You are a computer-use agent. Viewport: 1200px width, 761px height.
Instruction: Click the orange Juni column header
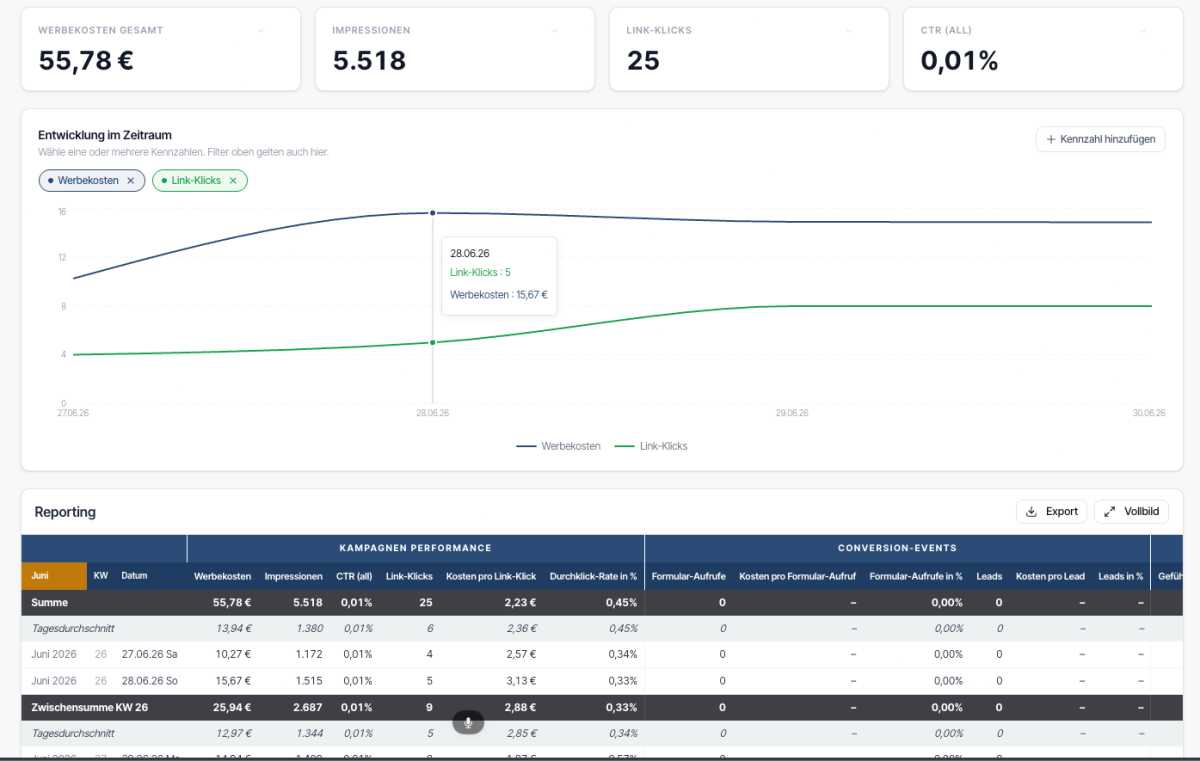pos(54,576)
